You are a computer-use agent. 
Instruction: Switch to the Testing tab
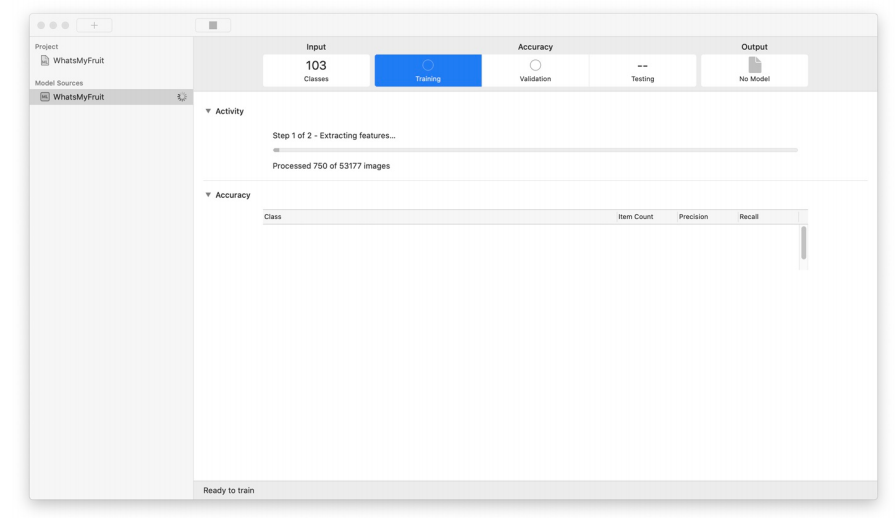643,71
